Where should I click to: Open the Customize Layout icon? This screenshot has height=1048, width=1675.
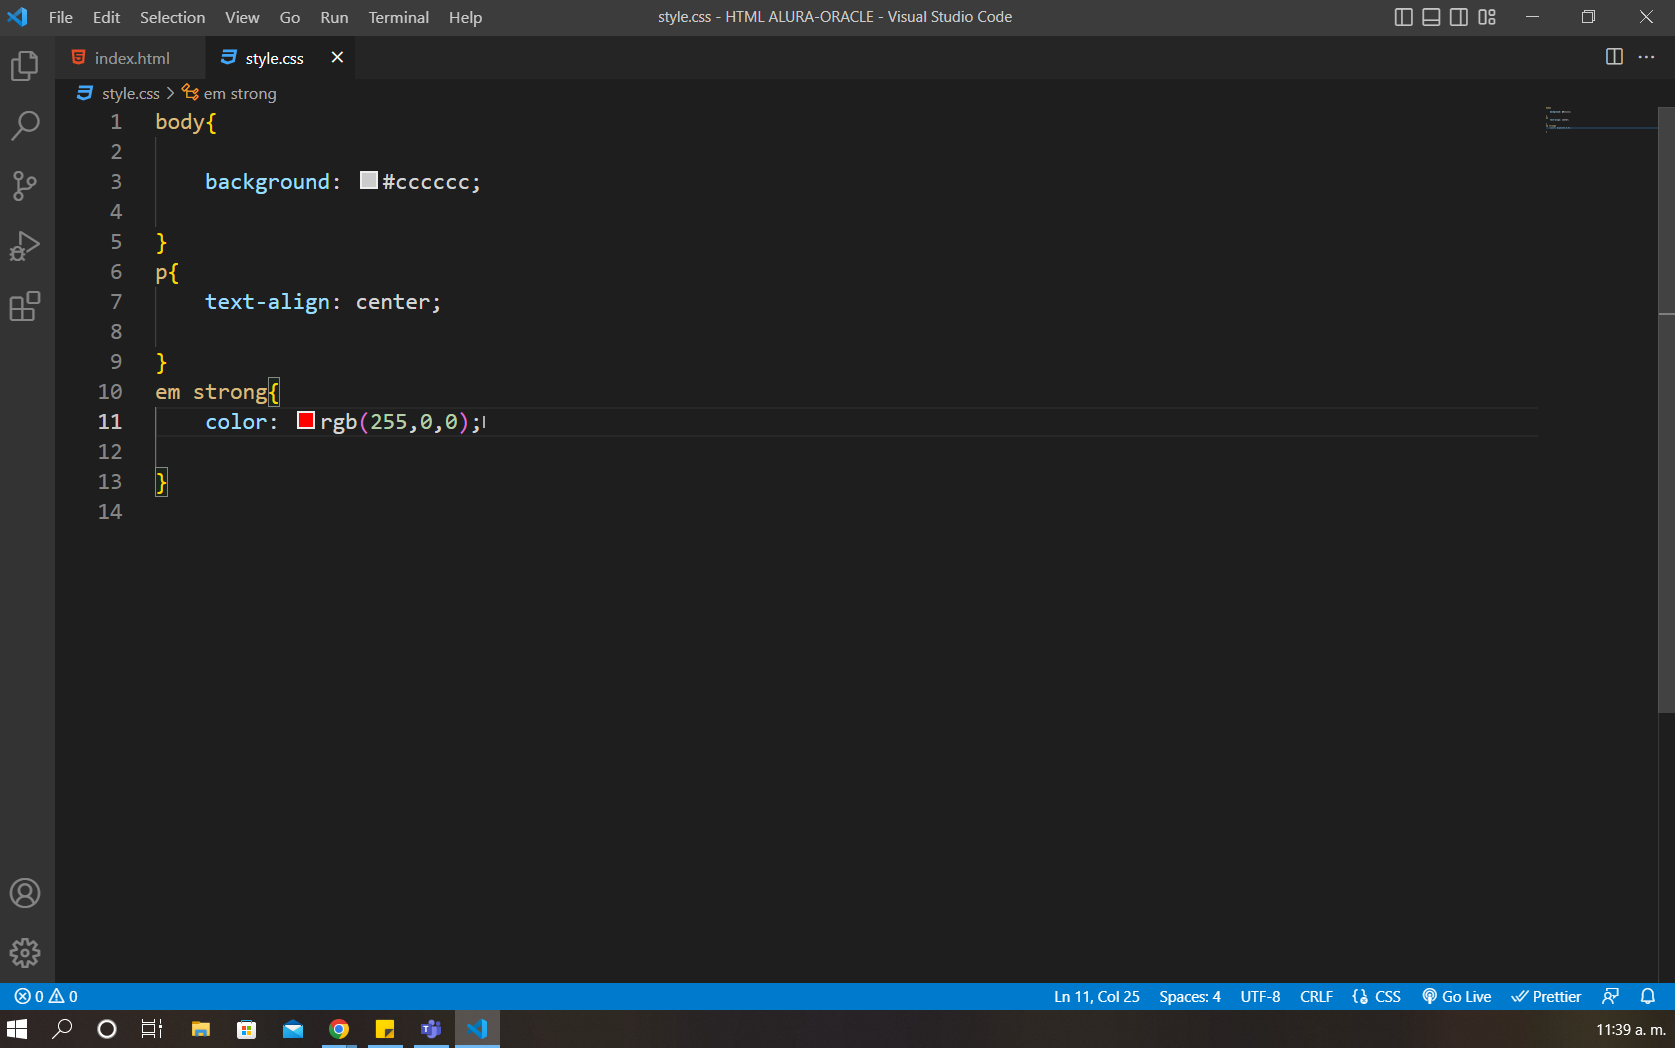[1487, 17]
